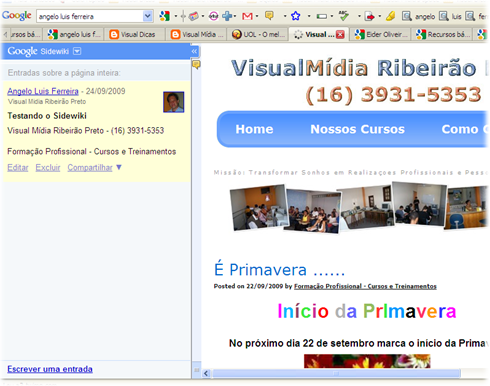Open the Gmail icon's dropdown arrow

pyautogui.click(x=257, y=16)
